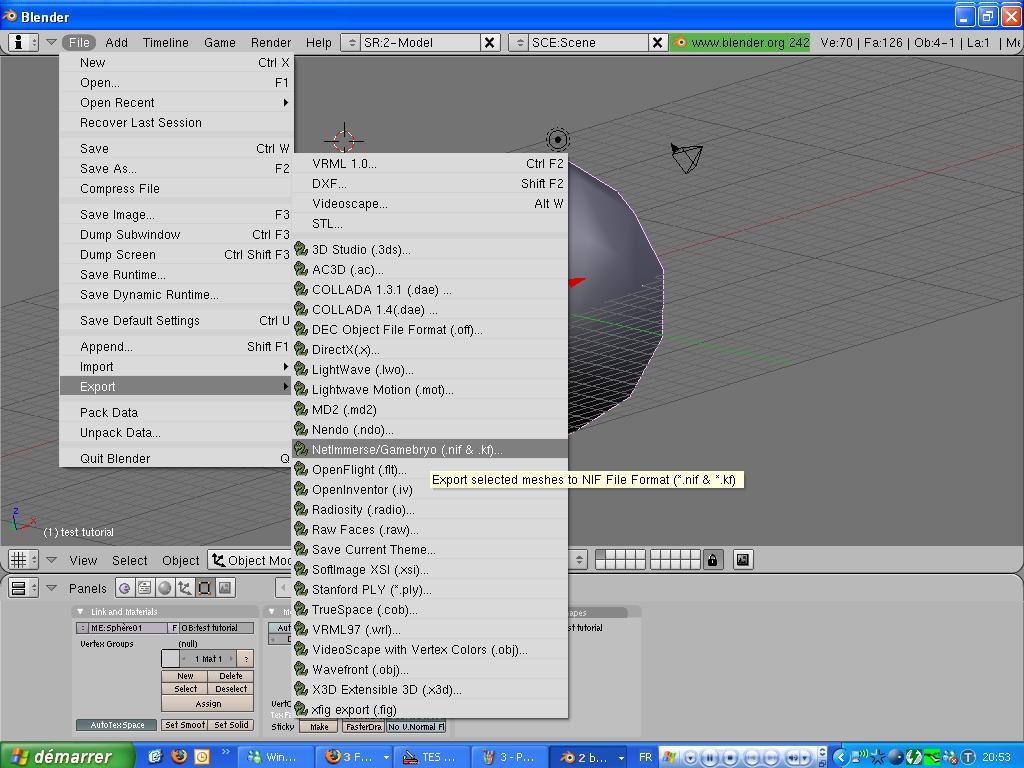Select the Script context icon

pos(144,588)
